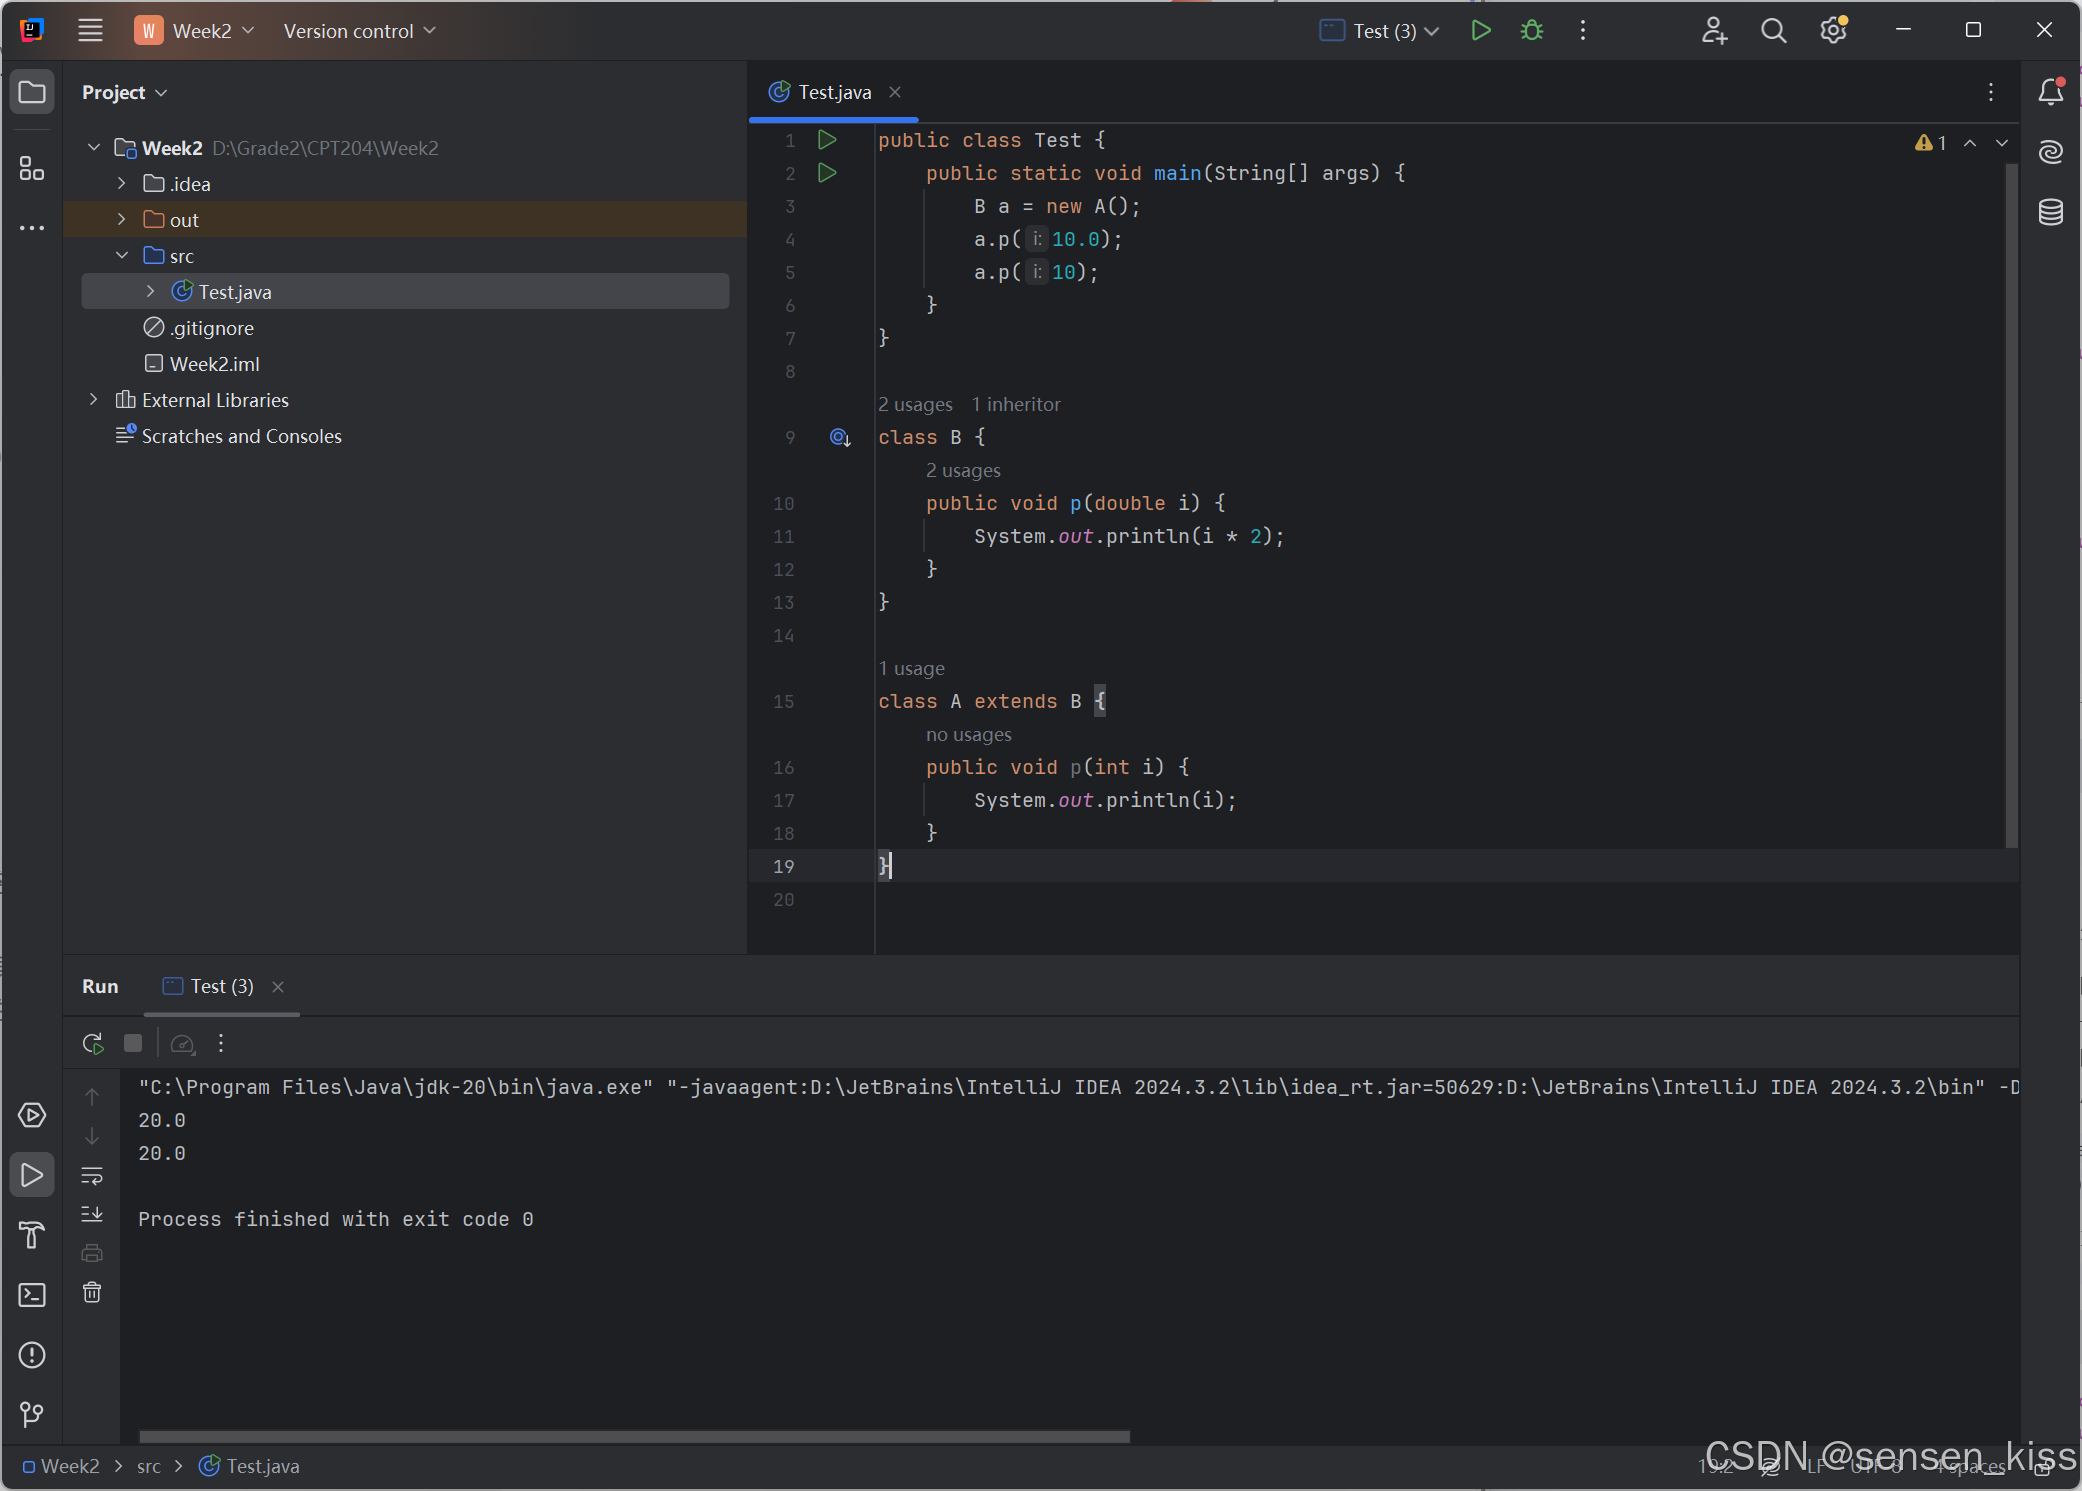Close the Test.java editor tab
The image size is (2082, 1491).
[x=895, y=92]
